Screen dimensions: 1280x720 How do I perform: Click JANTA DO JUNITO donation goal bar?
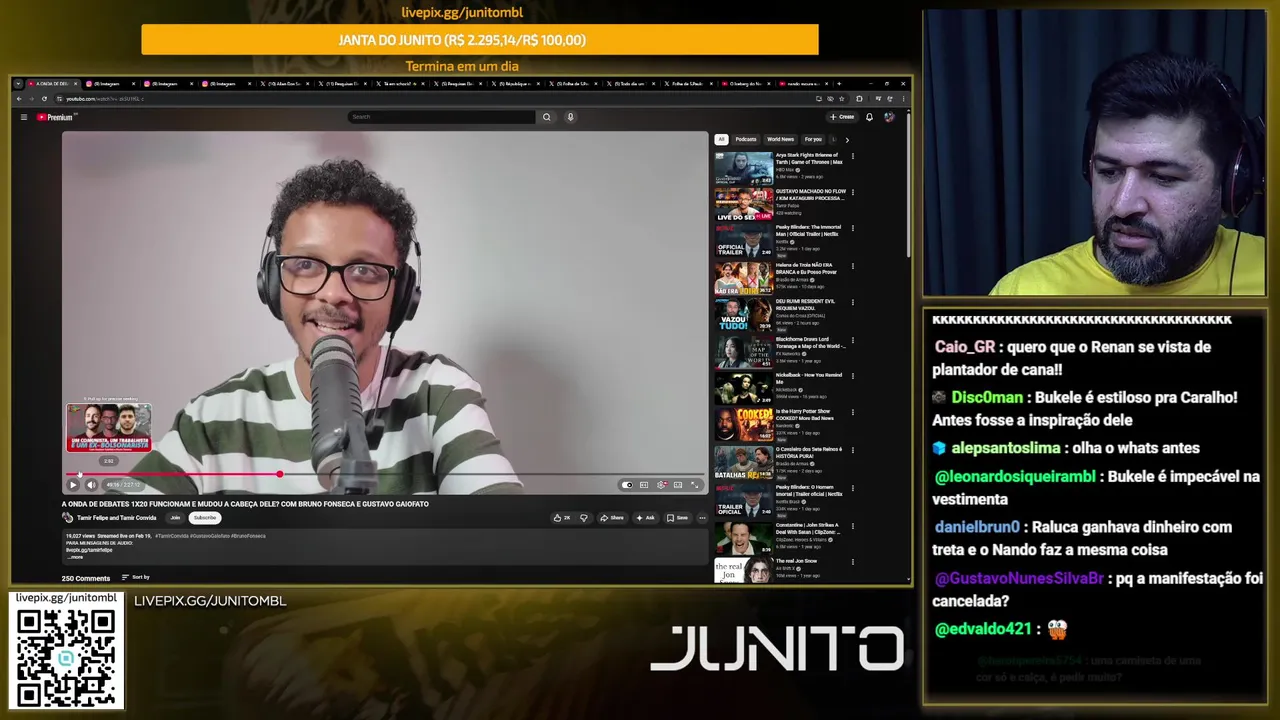click(x=480, y=40)
